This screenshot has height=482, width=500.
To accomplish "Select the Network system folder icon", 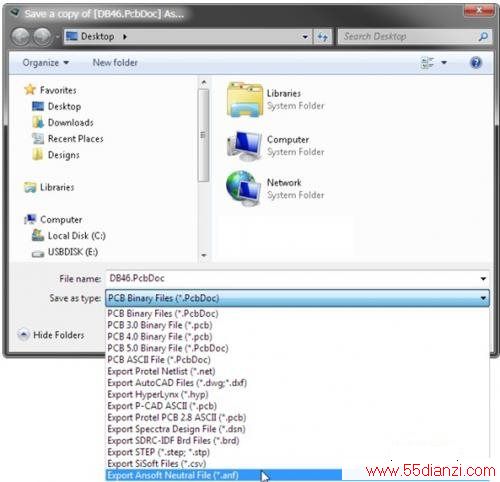I will point(244,189).
